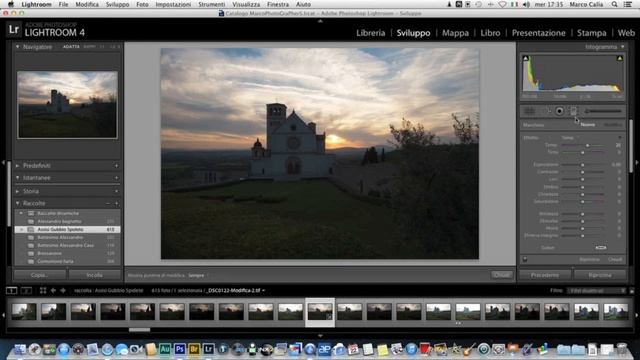
Task: Open the Colore swatch box
Action: (x=600, y=247)
